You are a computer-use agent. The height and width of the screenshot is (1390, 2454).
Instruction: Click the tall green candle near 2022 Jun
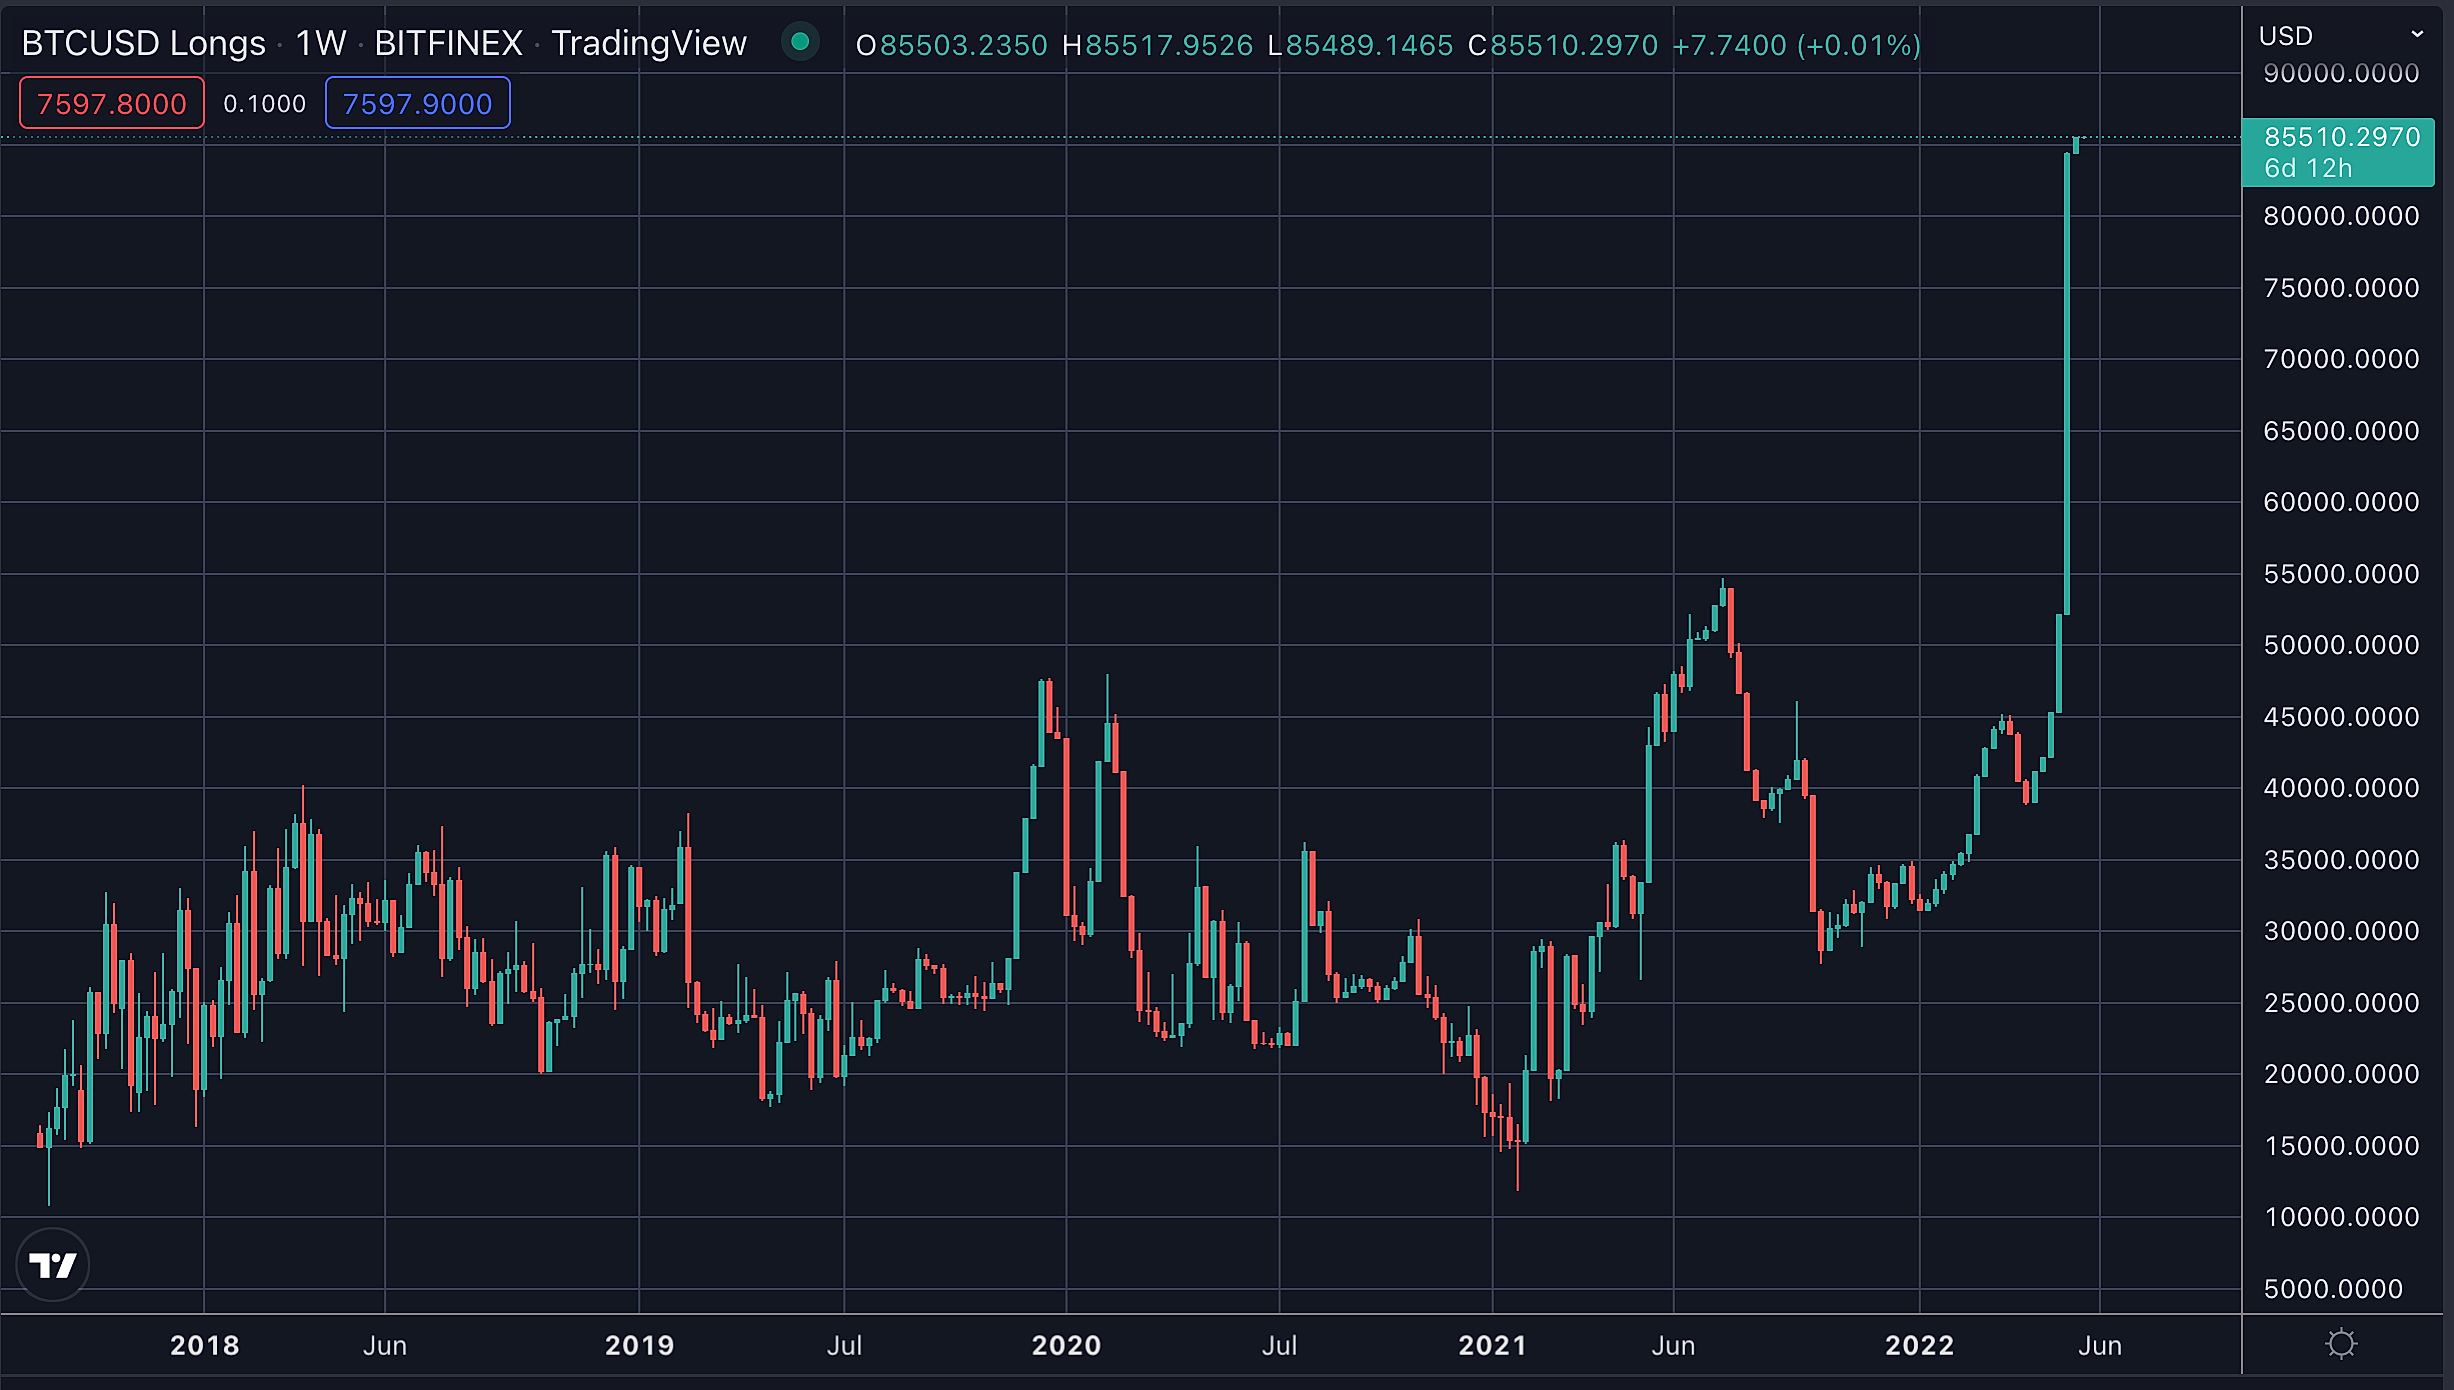[2067, 383]
